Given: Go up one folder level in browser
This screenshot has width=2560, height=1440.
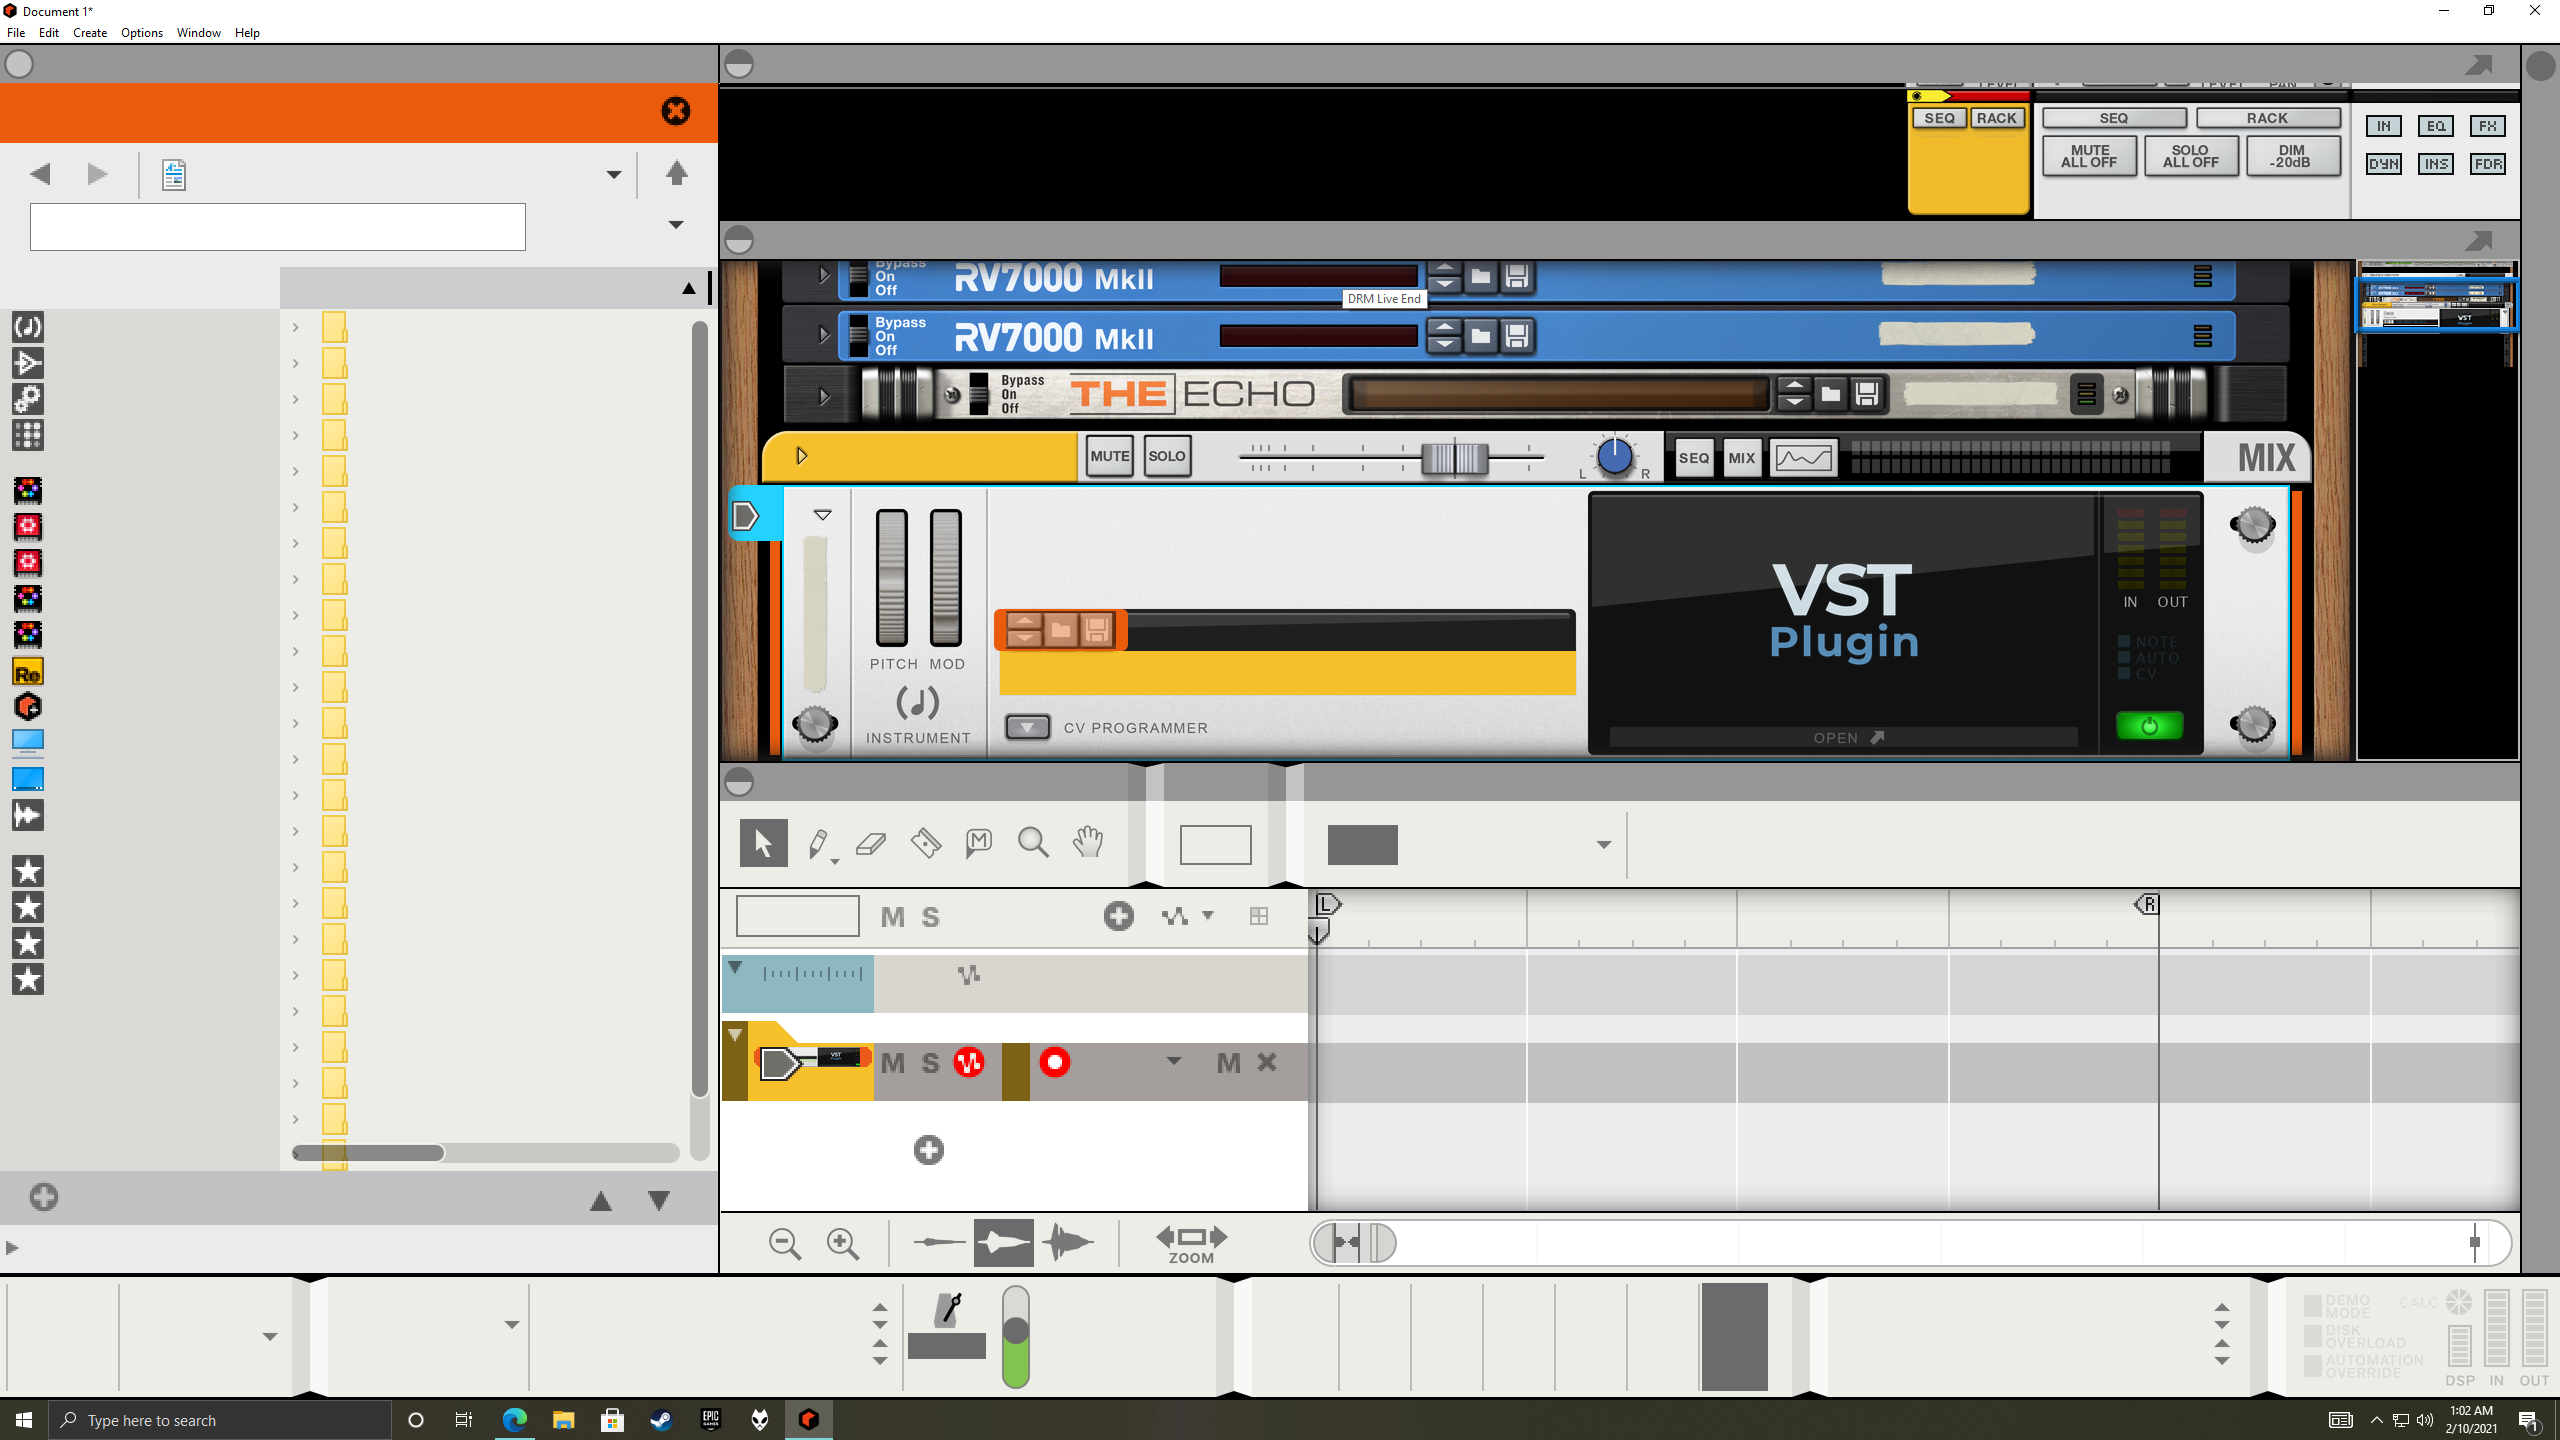Looking at the screenshot, I should [677, 173].
